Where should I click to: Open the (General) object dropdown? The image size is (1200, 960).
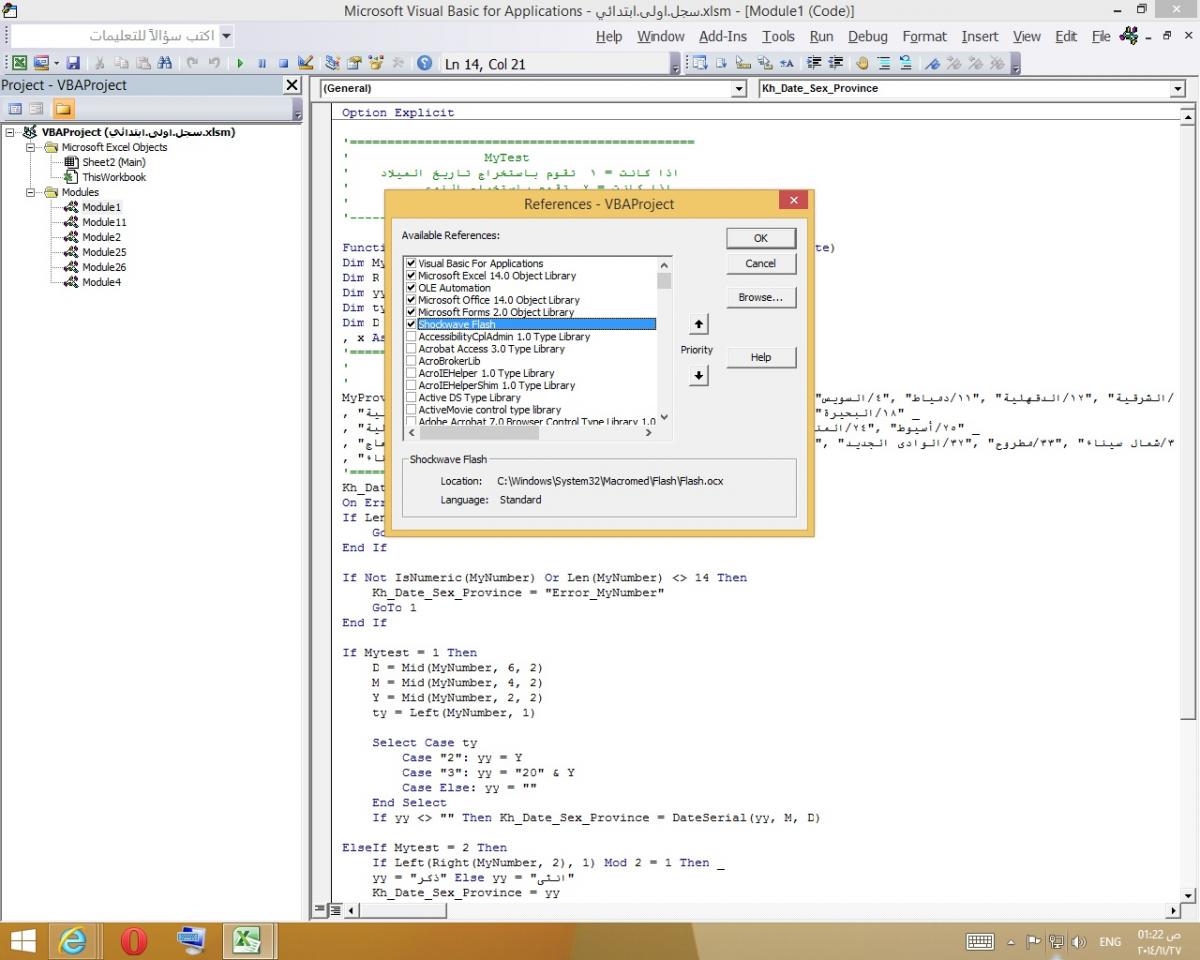[739, 89]
